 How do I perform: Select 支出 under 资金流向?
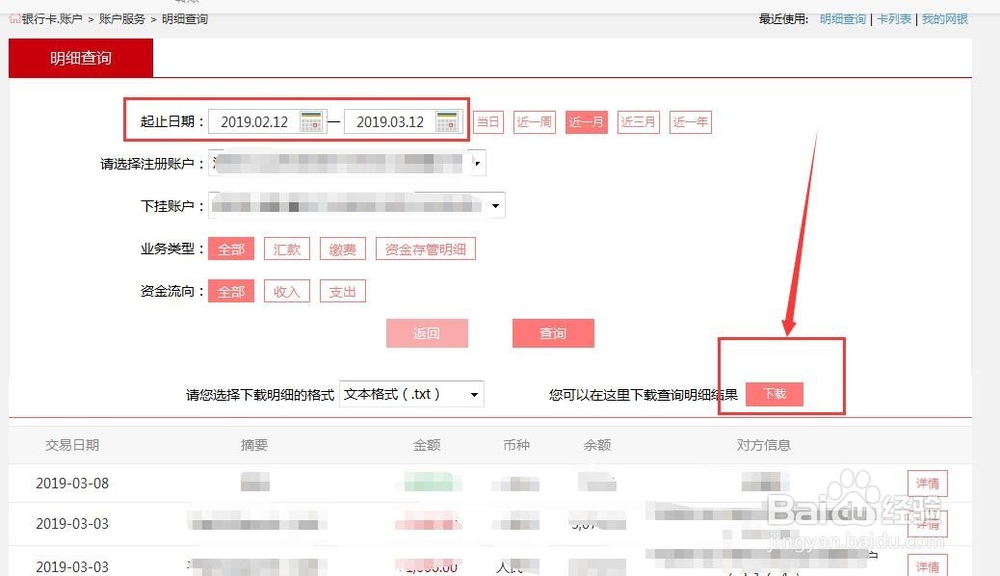tap(343, 291)
